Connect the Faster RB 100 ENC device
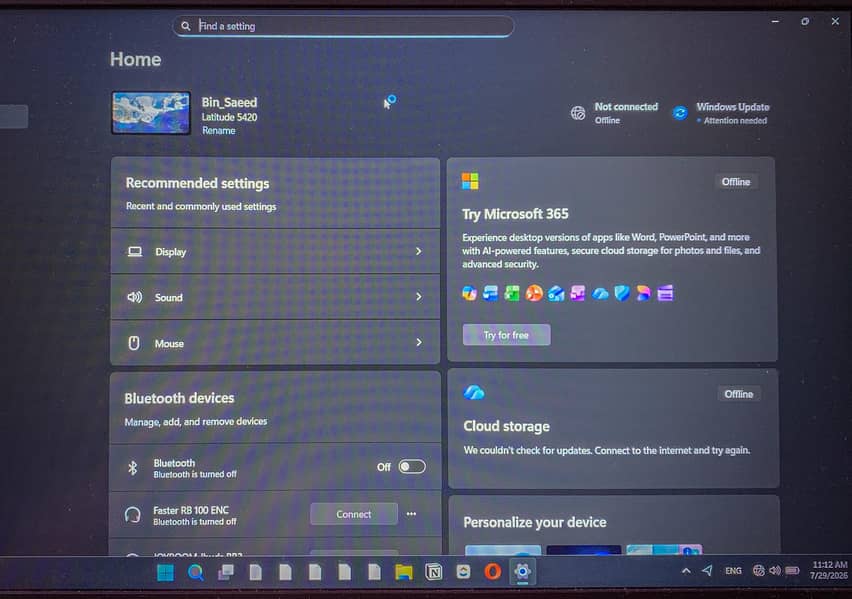852x599 pixels. pos(354,514)
